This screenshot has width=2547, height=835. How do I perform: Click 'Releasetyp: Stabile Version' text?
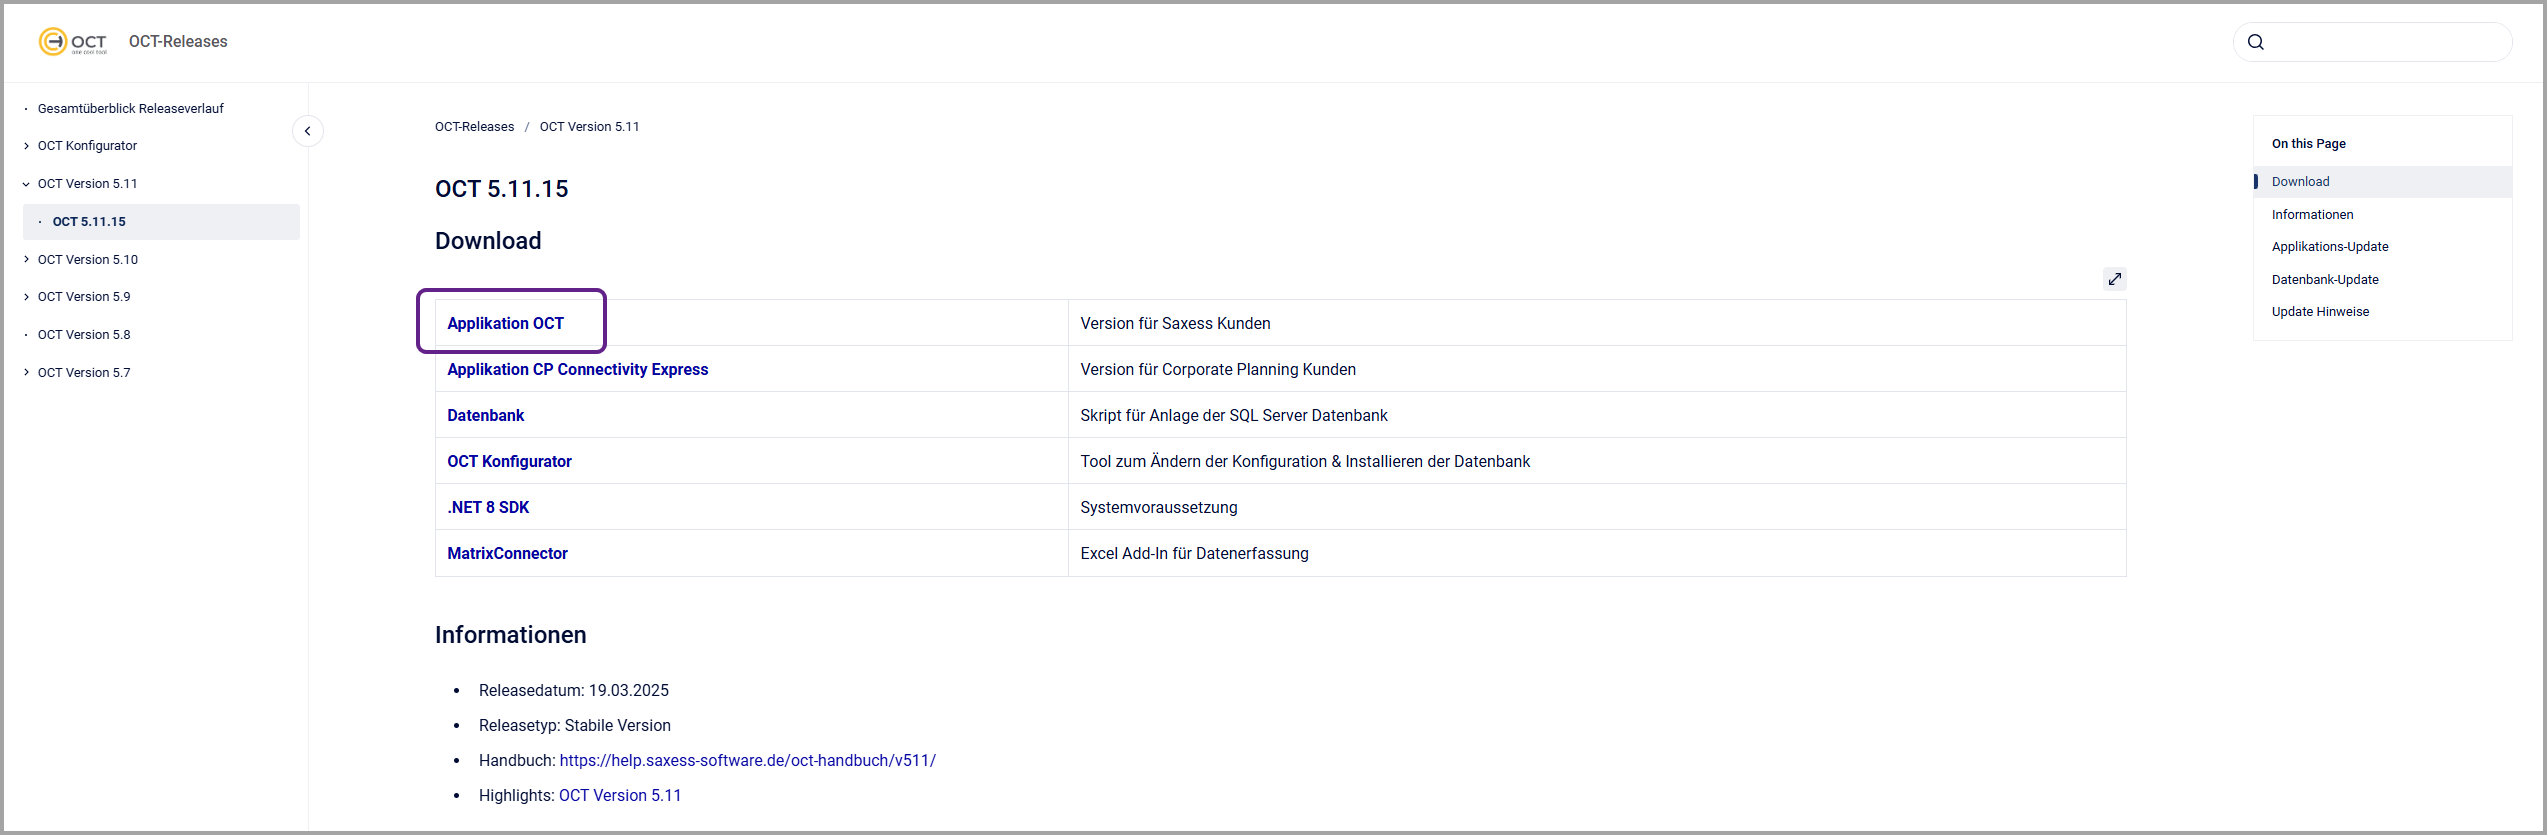575,725
